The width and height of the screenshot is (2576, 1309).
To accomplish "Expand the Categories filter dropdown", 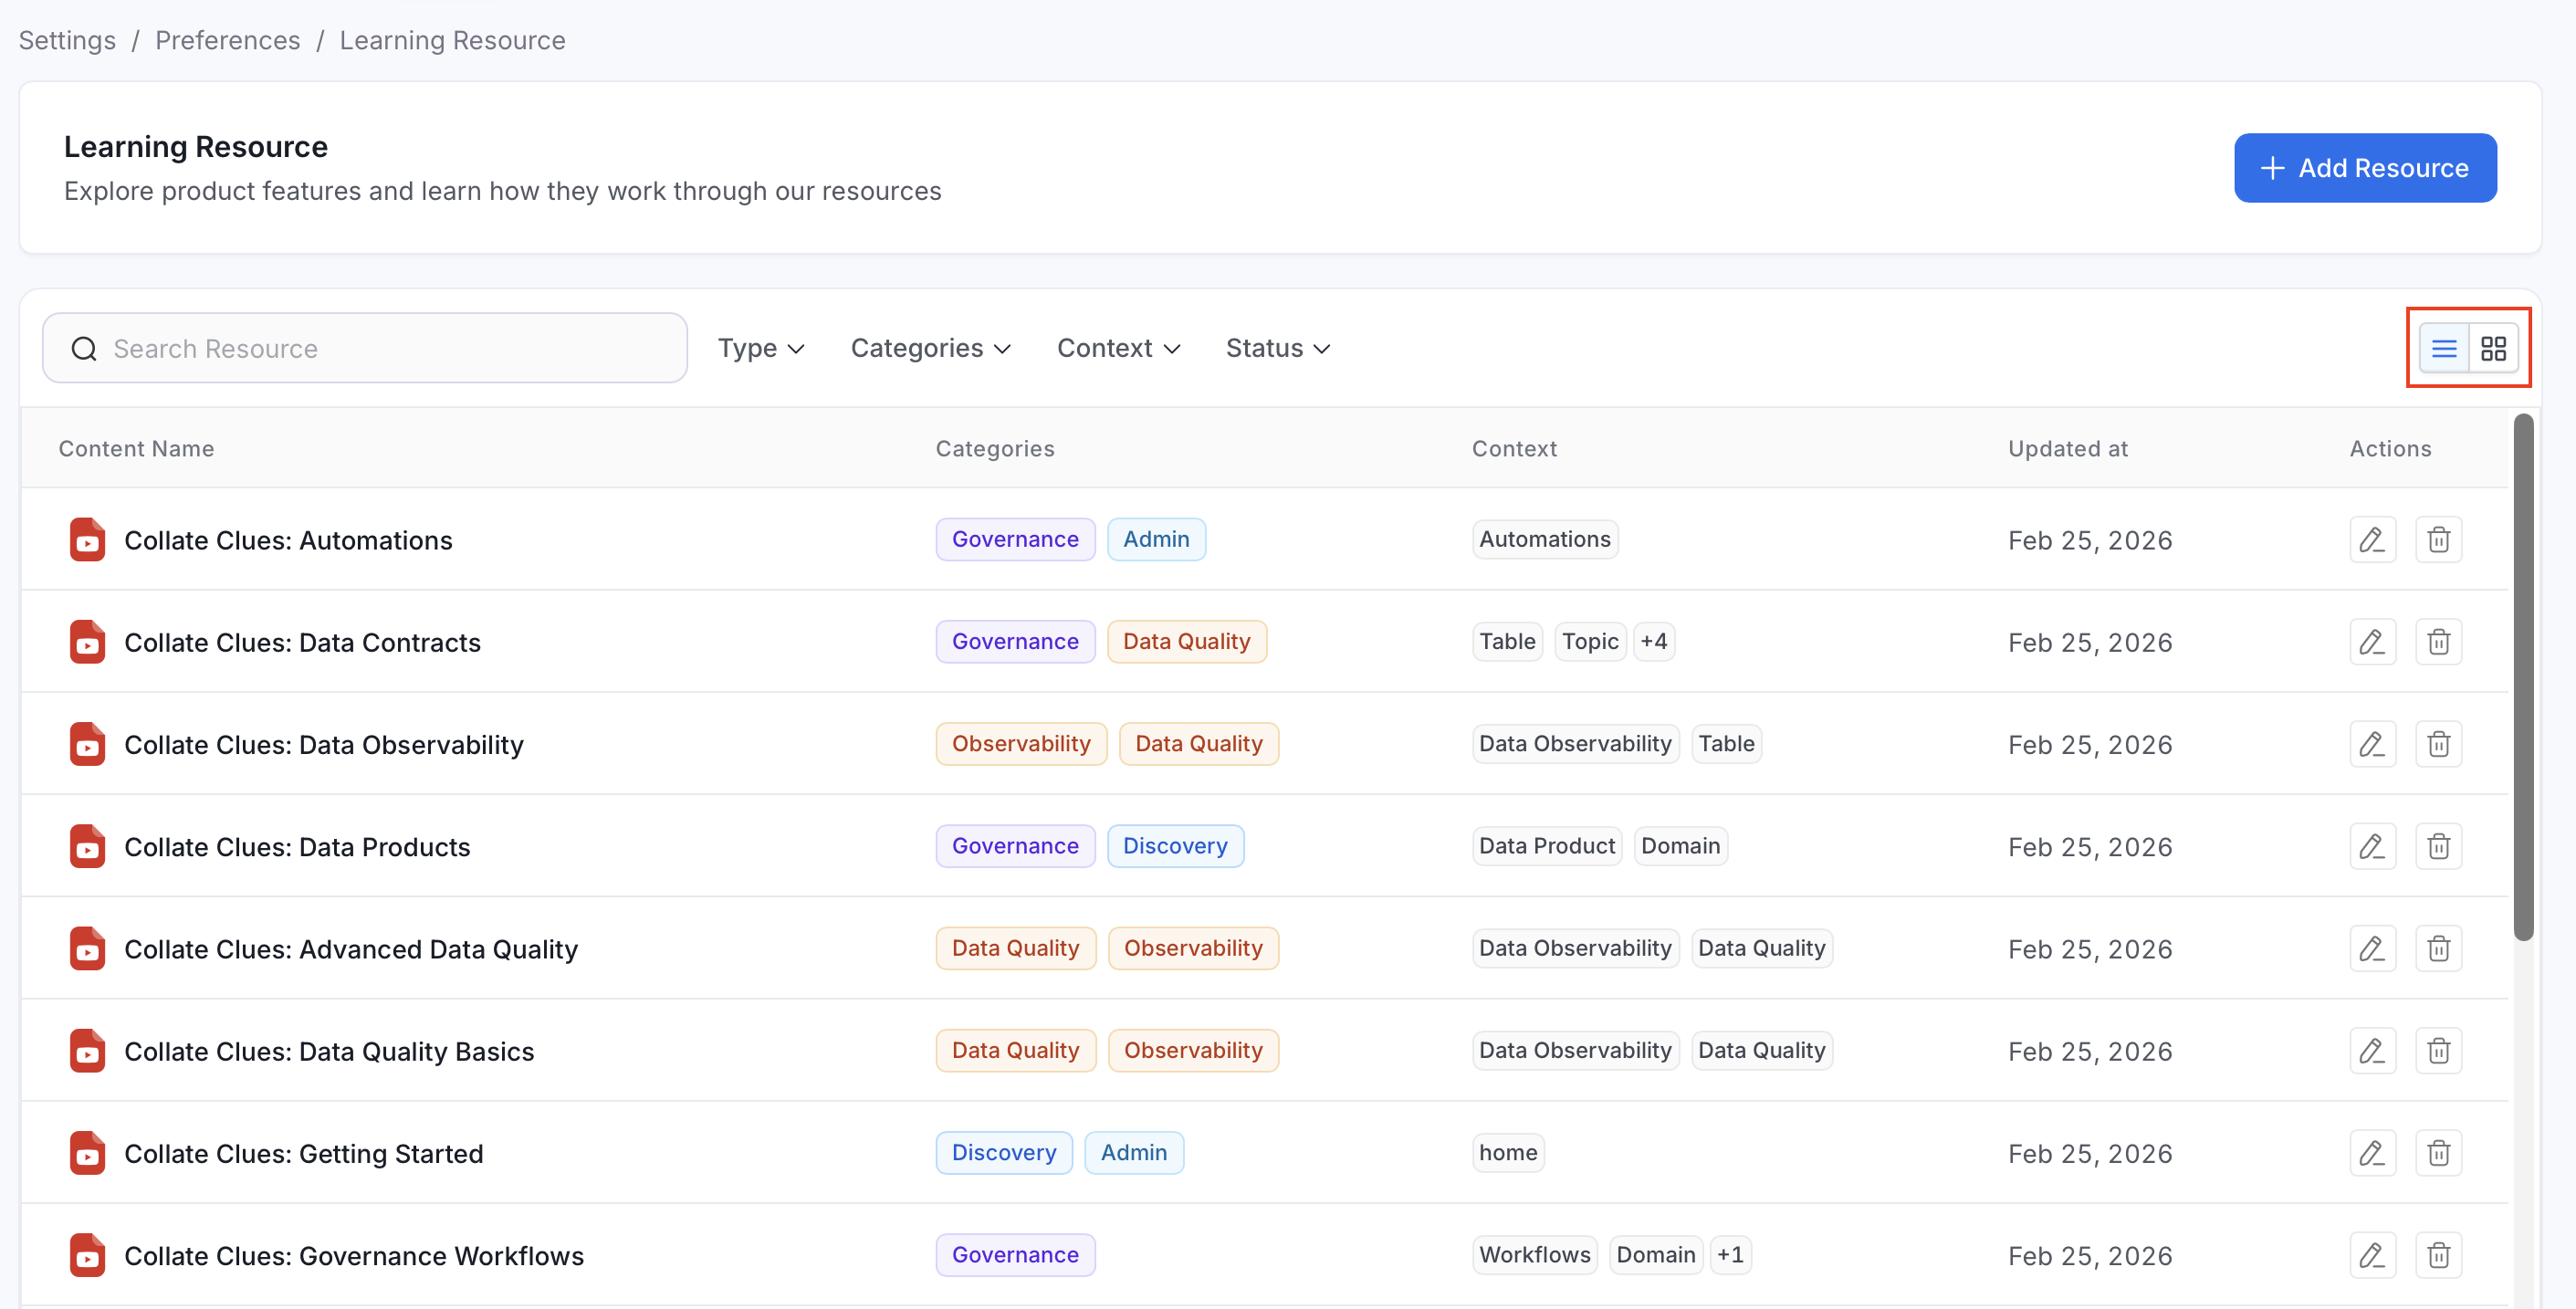I will pyautogui.click(x=931, y=348).
